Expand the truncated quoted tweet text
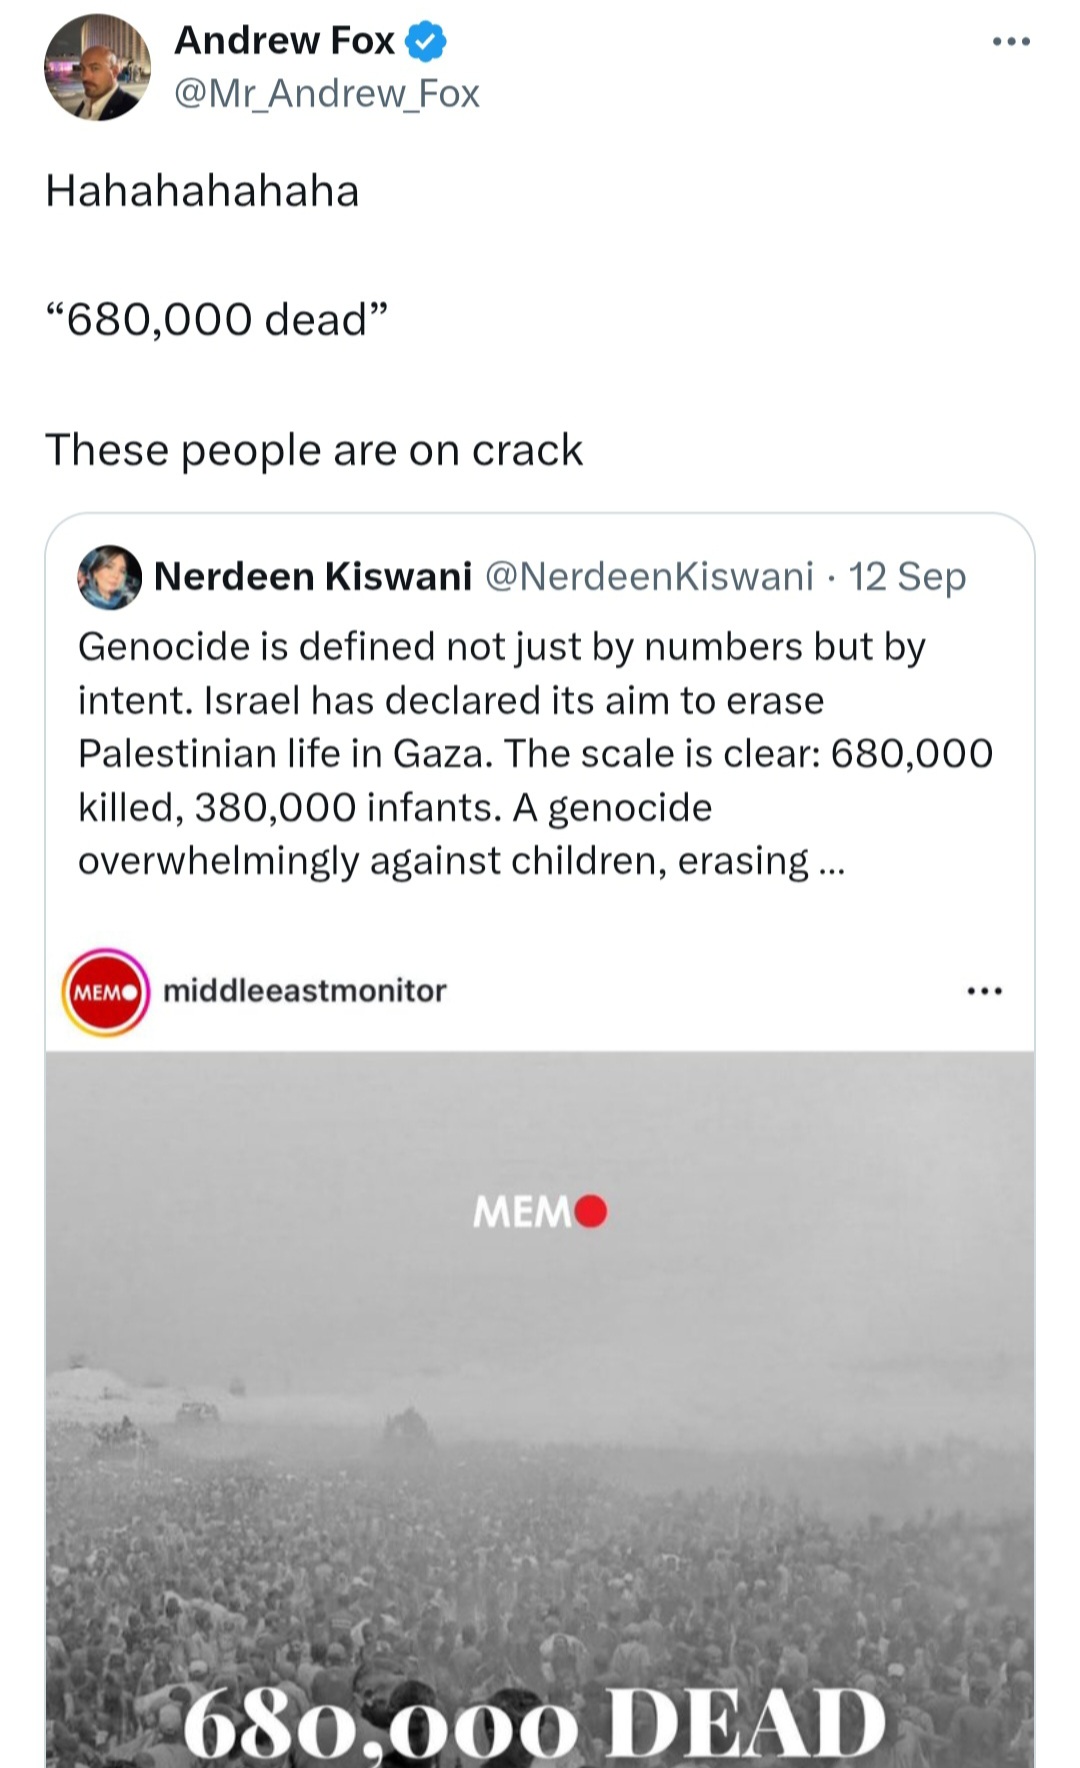This screenshot has width=1080, height=1768. (x=830, y=862)
